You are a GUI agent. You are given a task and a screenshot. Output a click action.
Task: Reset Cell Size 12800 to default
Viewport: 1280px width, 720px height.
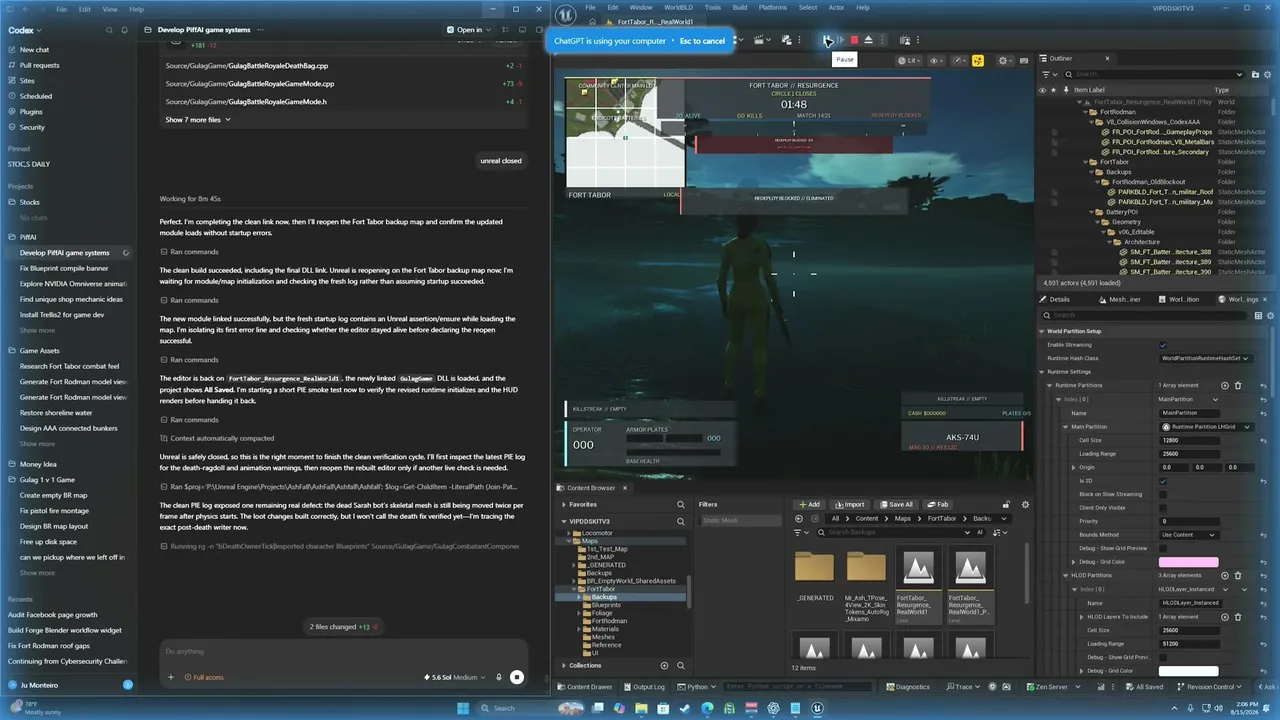[x=1264, y=440]
